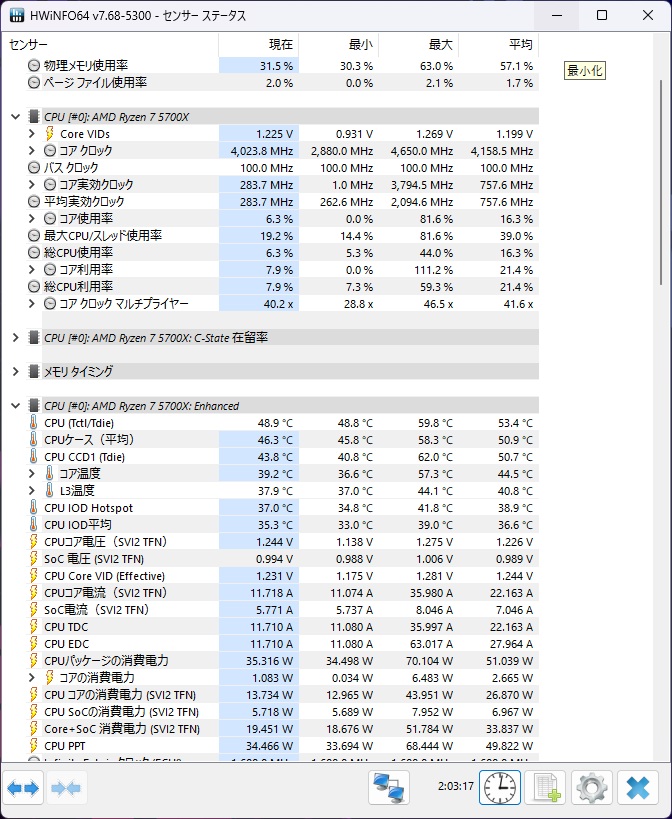Image resolution: width=672 pixels, height=819 pixels.
Task: Click the lightning icon beside SoC 電圧
Action: (x=33, y=558)
